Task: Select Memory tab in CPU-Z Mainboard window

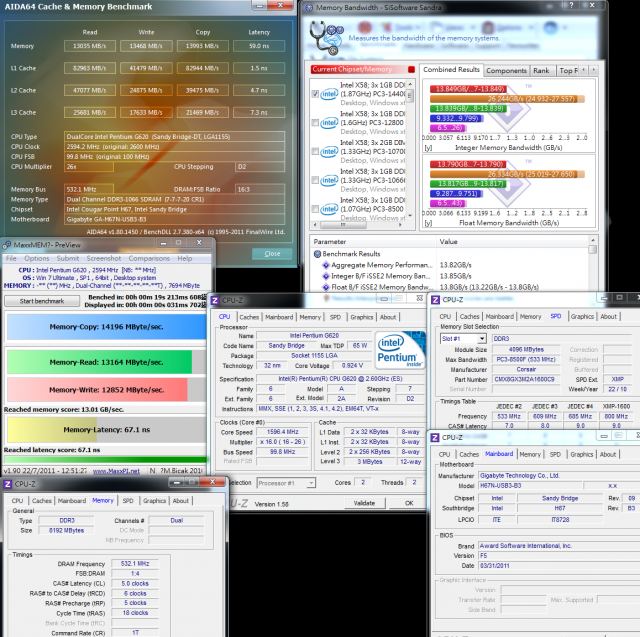Action: click(530, 455)
